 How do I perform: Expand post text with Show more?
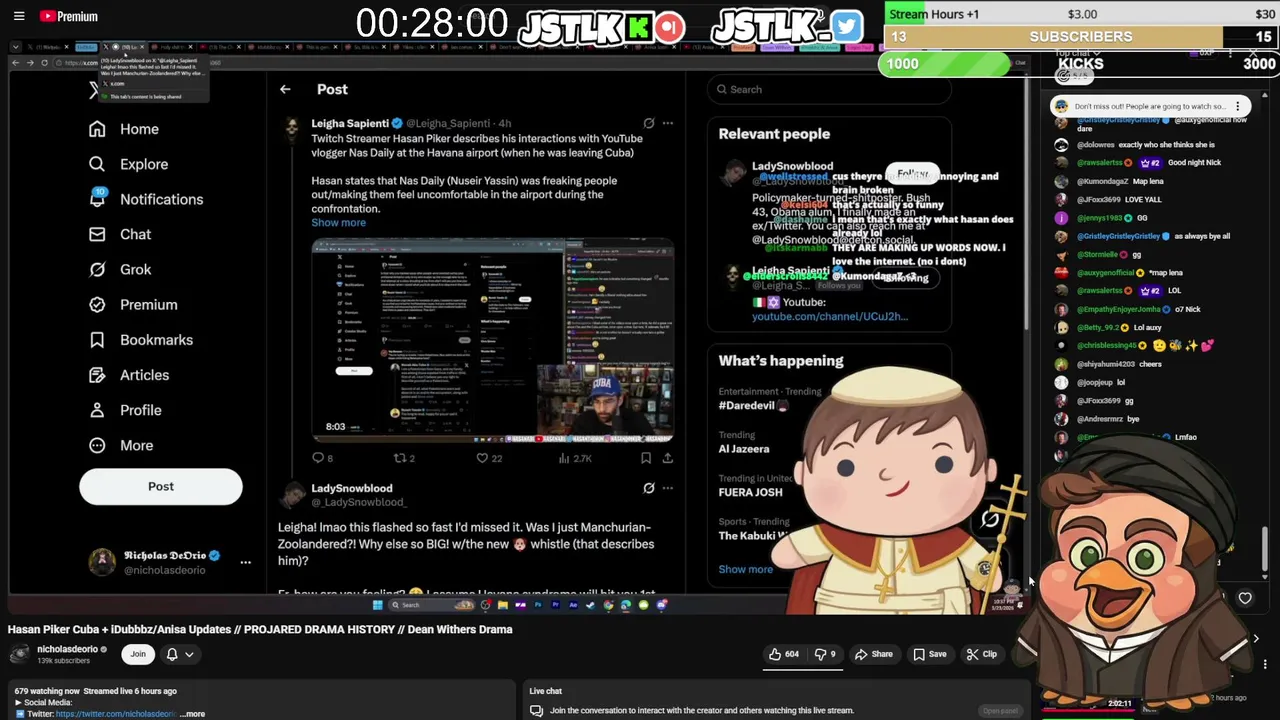coord(338,222)
